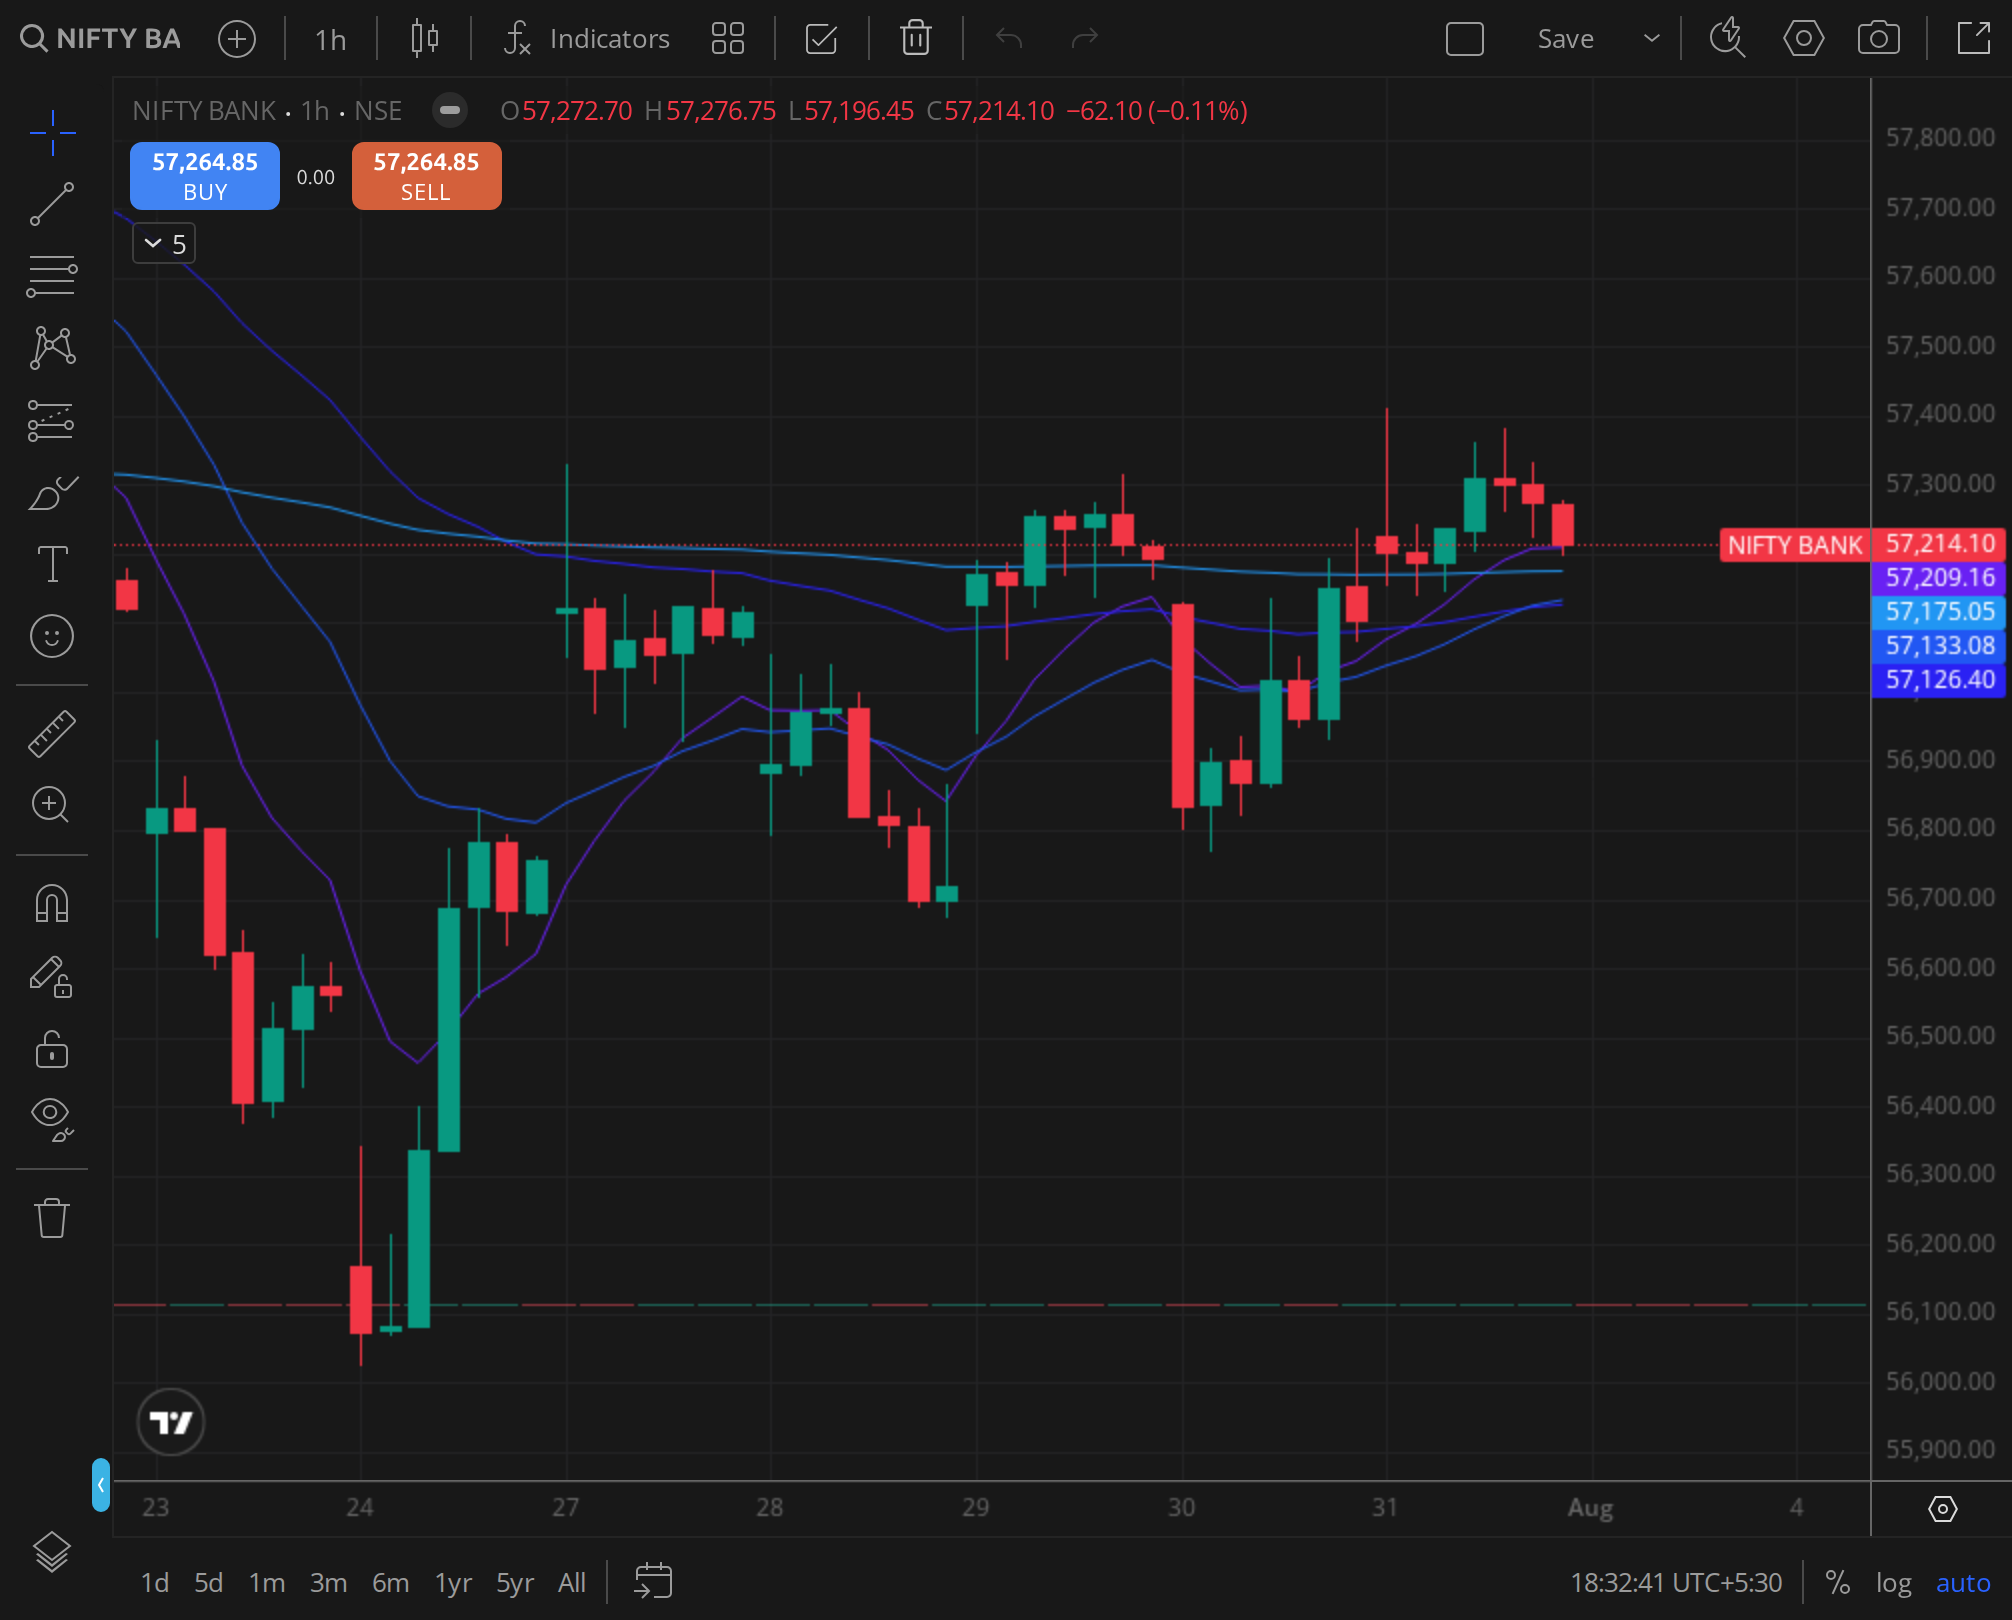Viewport: 2012px width, 1620px height.
Task: Select the trend line drawing tool
Action: click(x=52, y=204)
